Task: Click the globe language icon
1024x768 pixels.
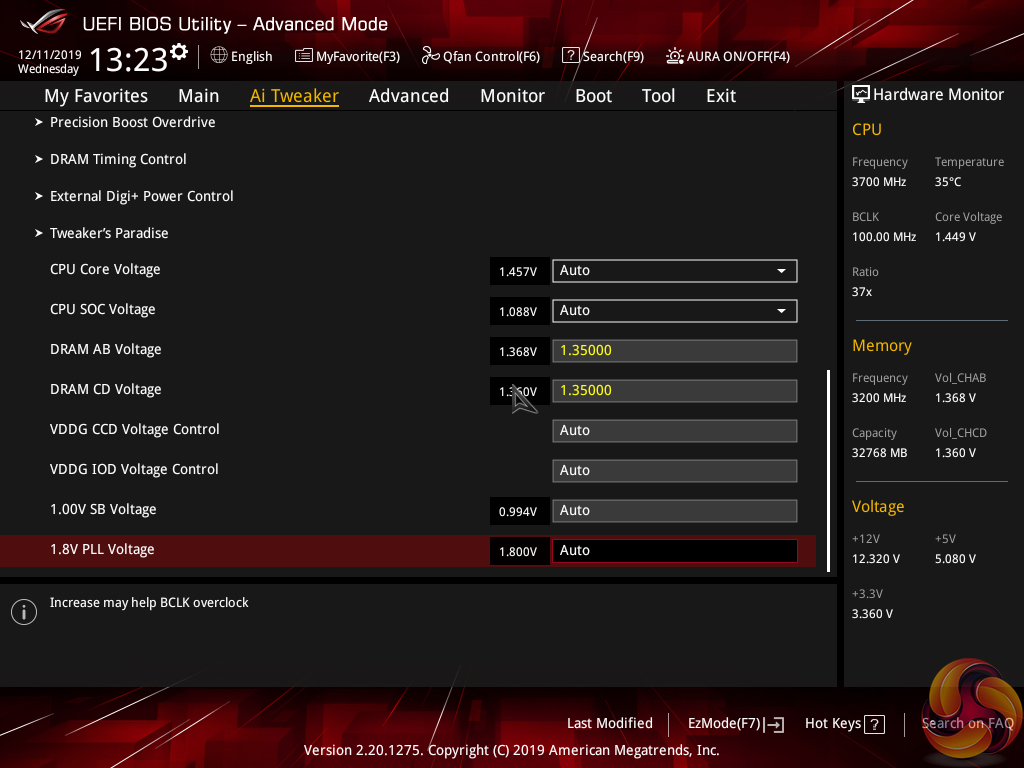Action: tap(219, 56)
